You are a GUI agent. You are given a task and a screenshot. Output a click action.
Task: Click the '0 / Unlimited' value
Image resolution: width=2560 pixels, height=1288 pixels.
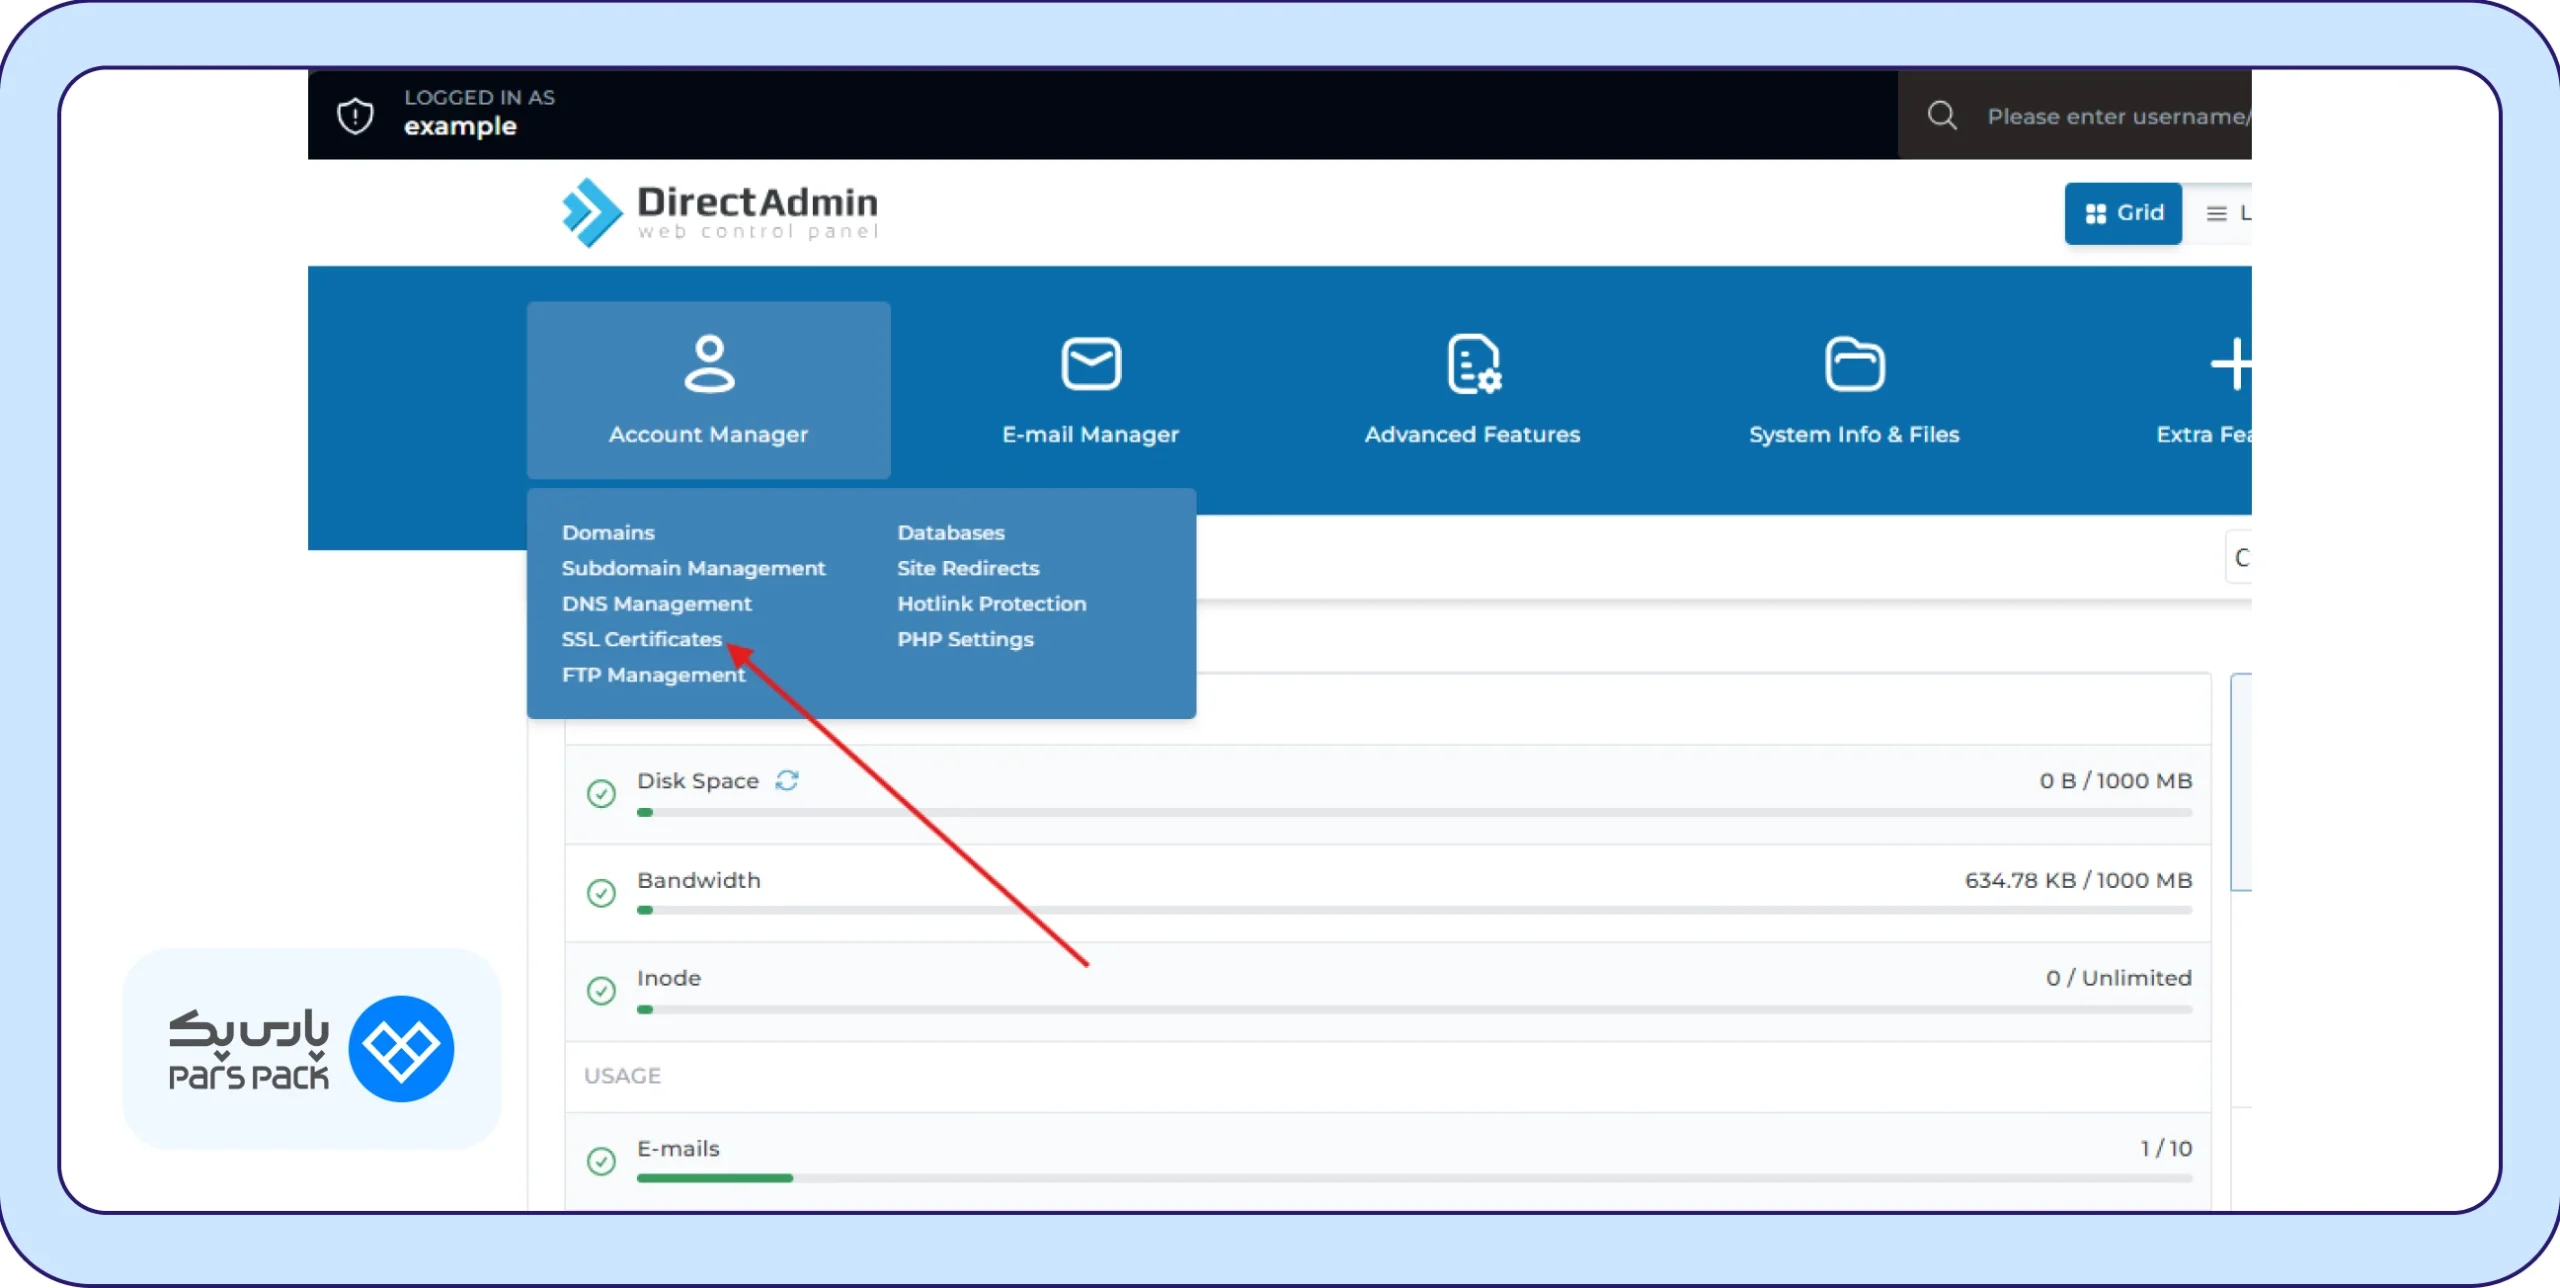coord(2118,978)
